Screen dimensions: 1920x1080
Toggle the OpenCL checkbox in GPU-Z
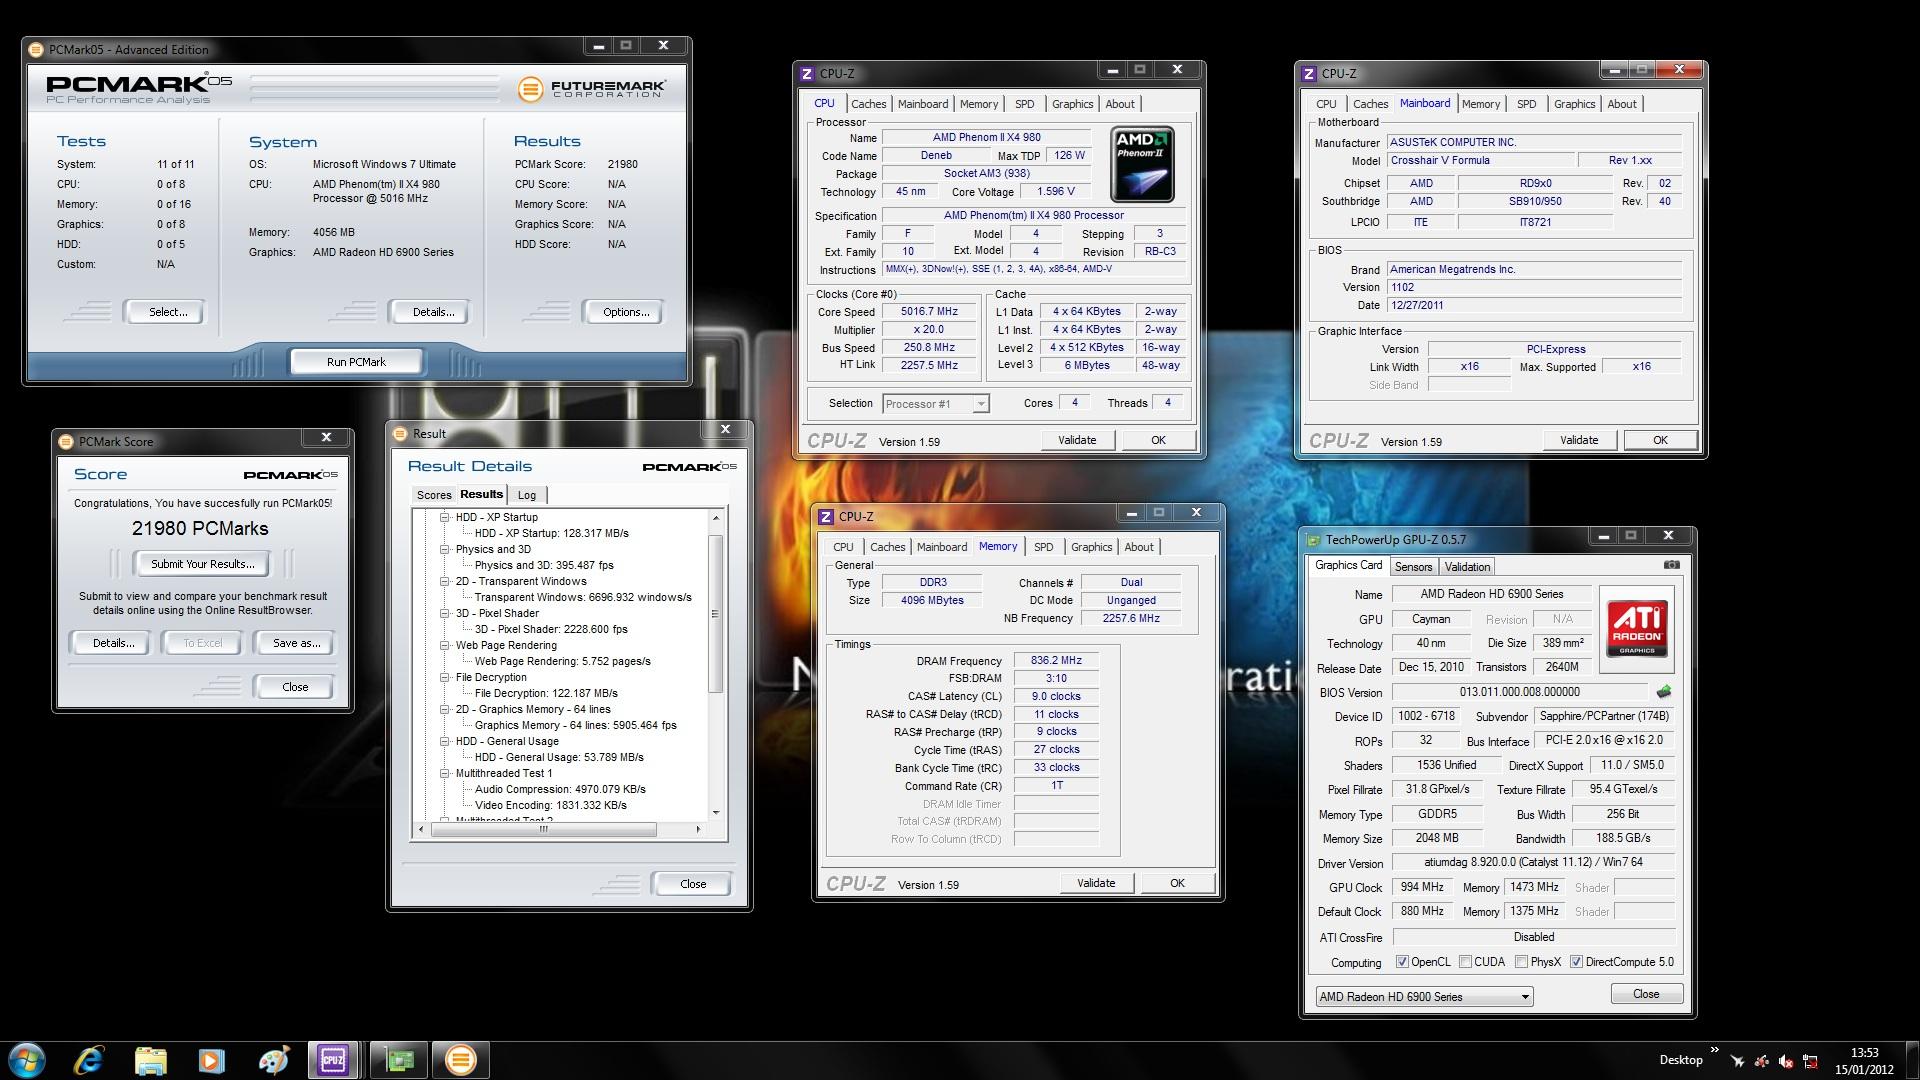pos(1402,962)
